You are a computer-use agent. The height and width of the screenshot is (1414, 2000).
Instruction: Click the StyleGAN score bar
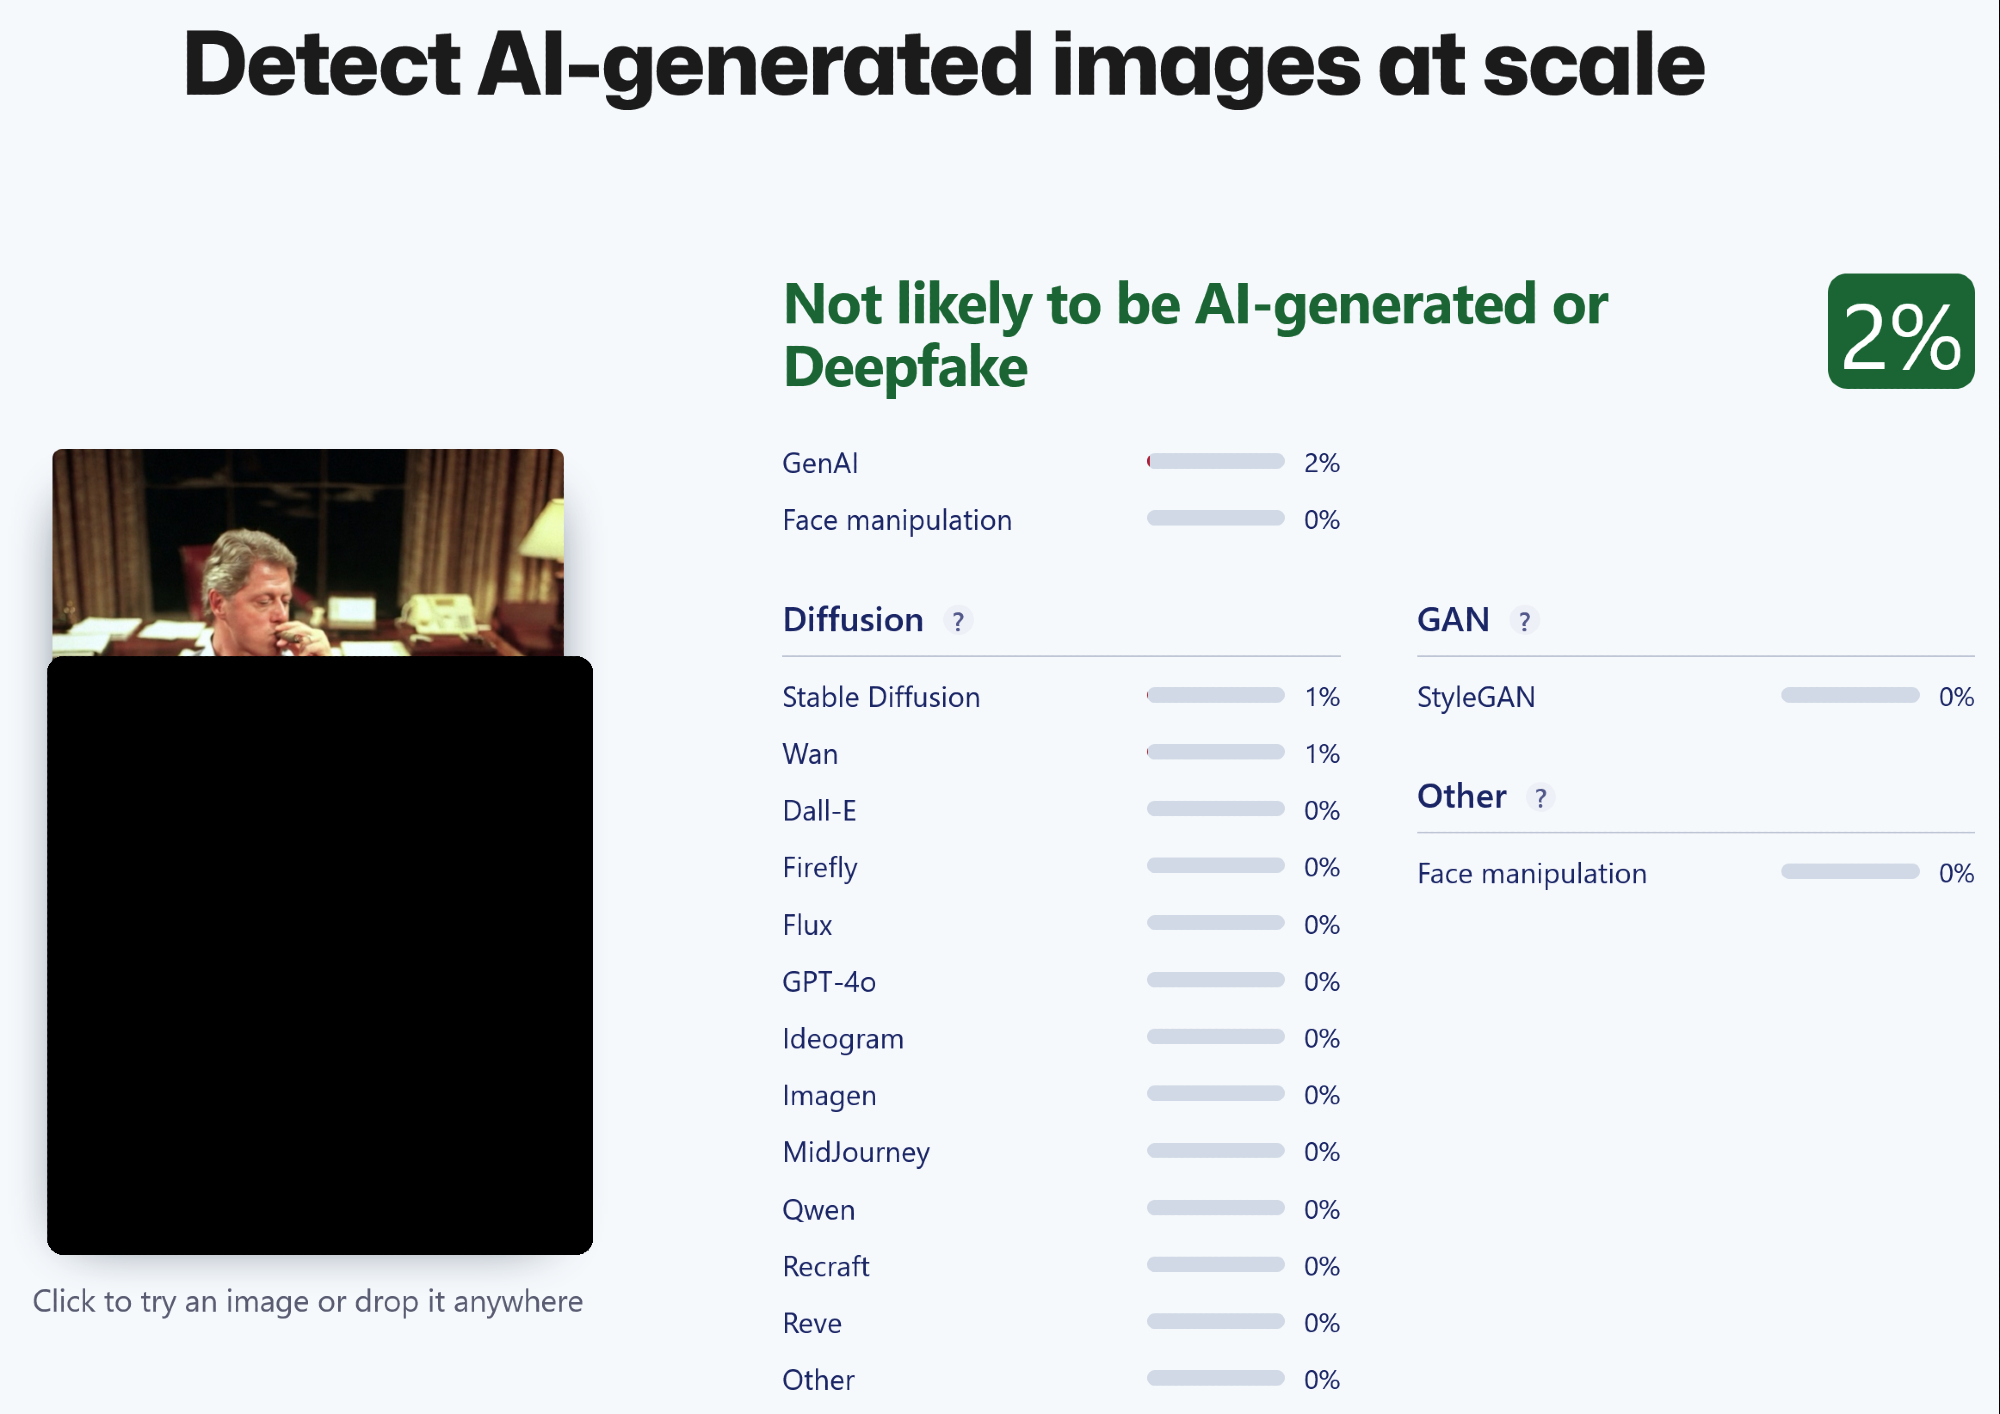(x=1849, y=696)
